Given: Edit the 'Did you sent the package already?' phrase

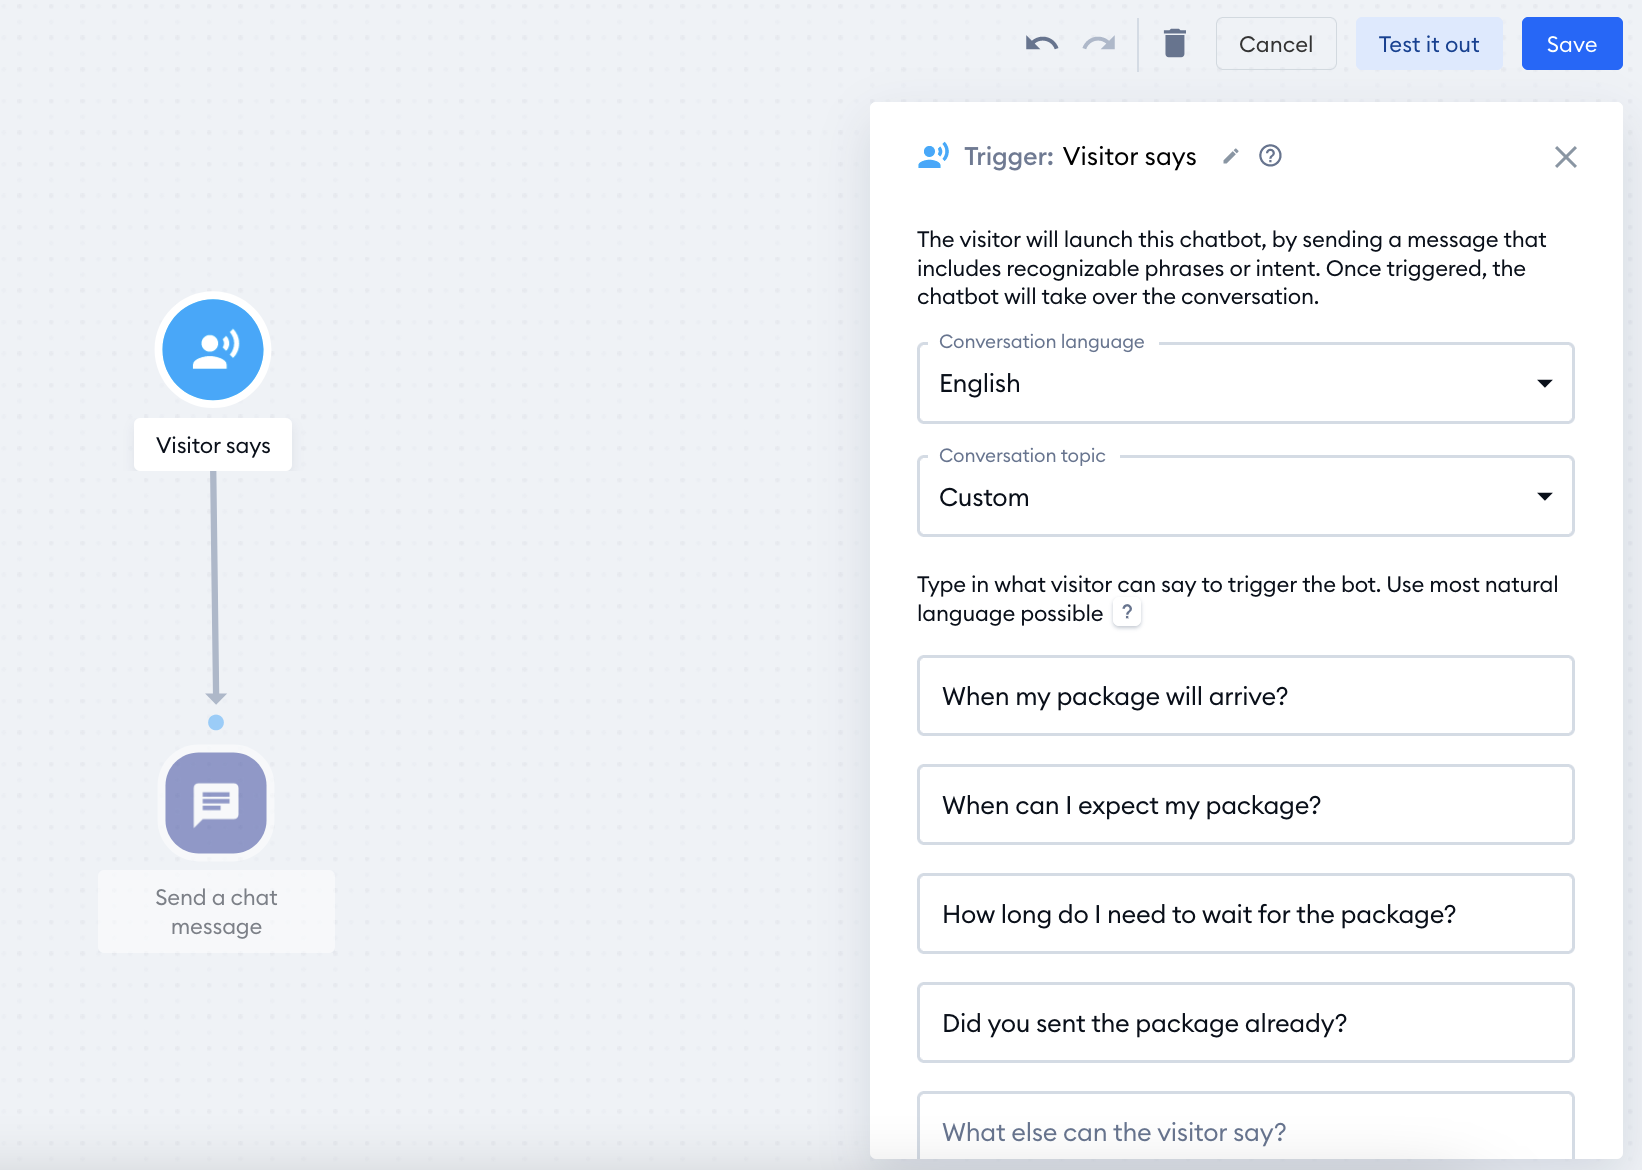Looking at the screenshot, I should (x=1246, y=1023).
